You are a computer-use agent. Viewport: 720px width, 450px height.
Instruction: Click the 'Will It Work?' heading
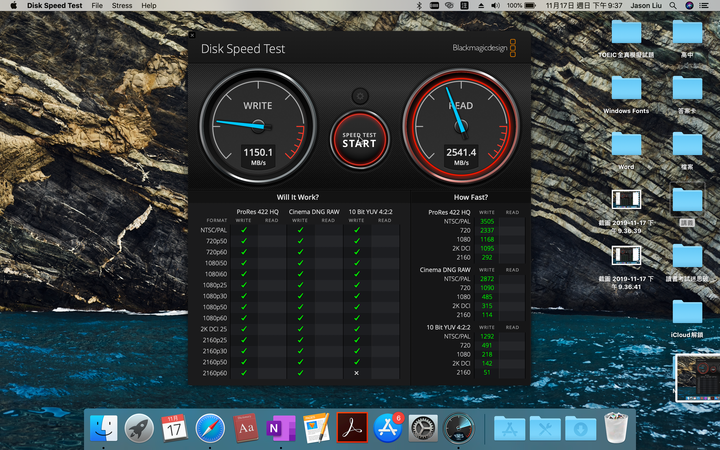298,197
